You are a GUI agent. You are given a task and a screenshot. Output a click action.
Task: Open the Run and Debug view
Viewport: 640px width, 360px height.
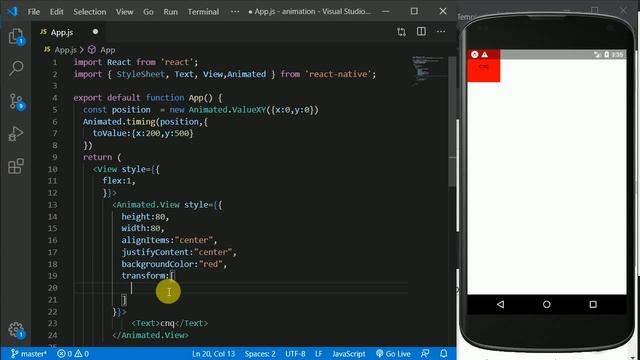pos(16,133)
